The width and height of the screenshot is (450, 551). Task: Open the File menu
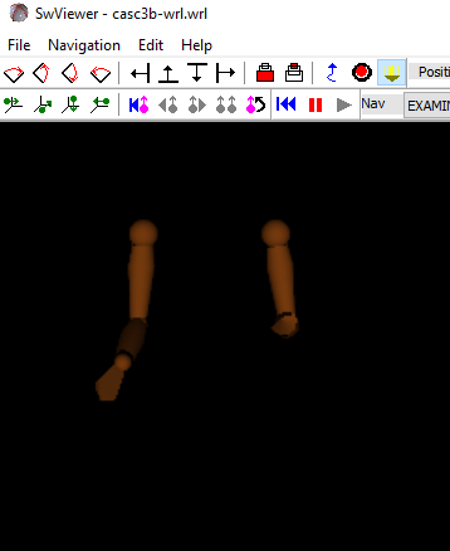click(x=19, y=45)
